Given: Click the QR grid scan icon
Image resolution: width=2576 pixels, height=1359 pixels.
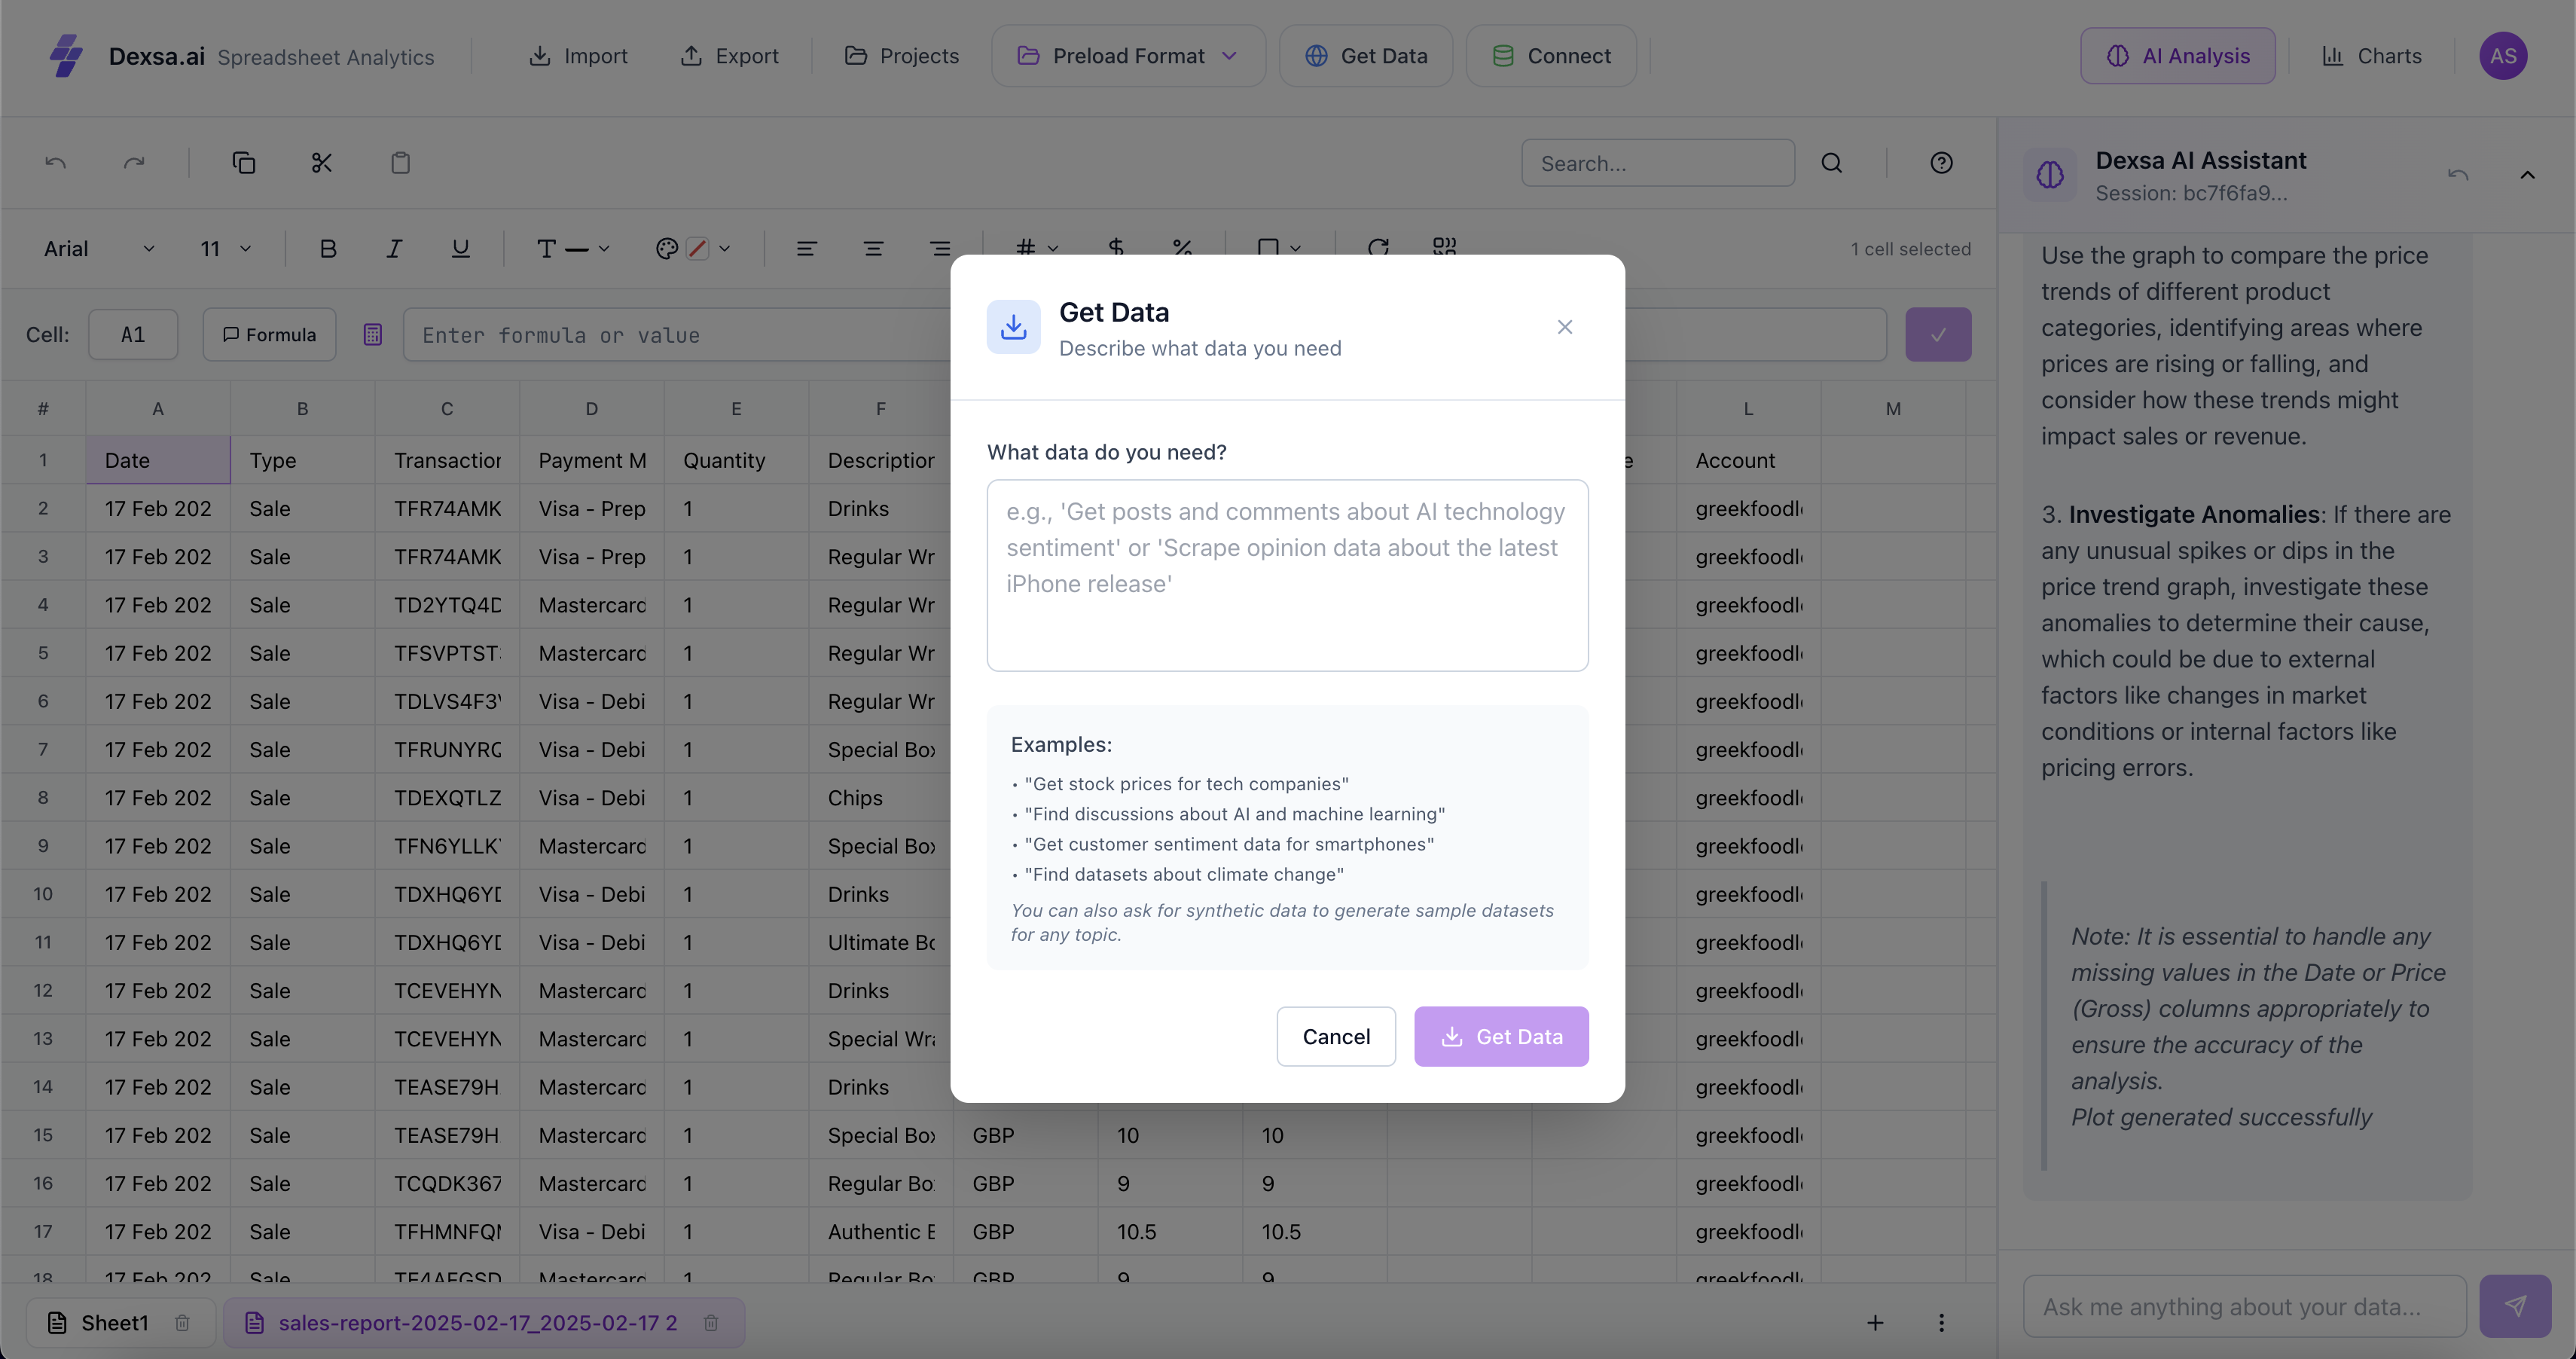Looking at the screenshot, I should point(1444,246).
